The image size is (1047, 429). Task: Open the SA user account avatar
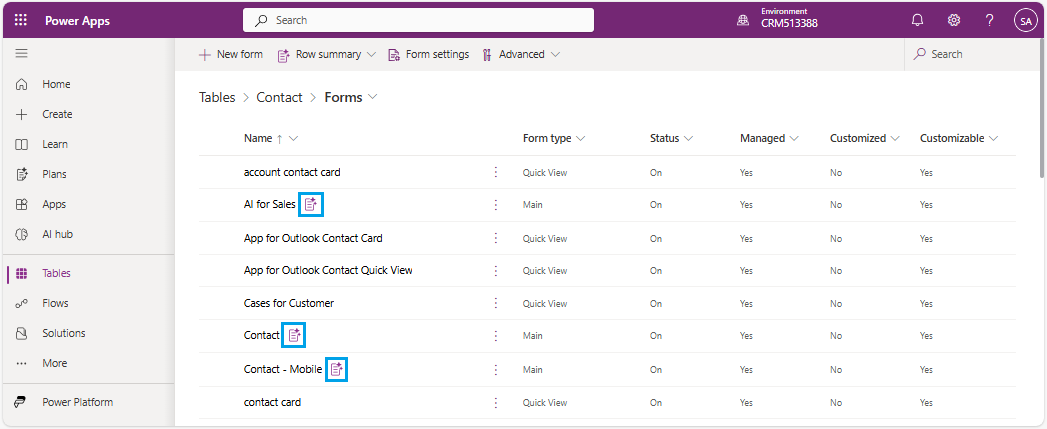pos(1024,20)
